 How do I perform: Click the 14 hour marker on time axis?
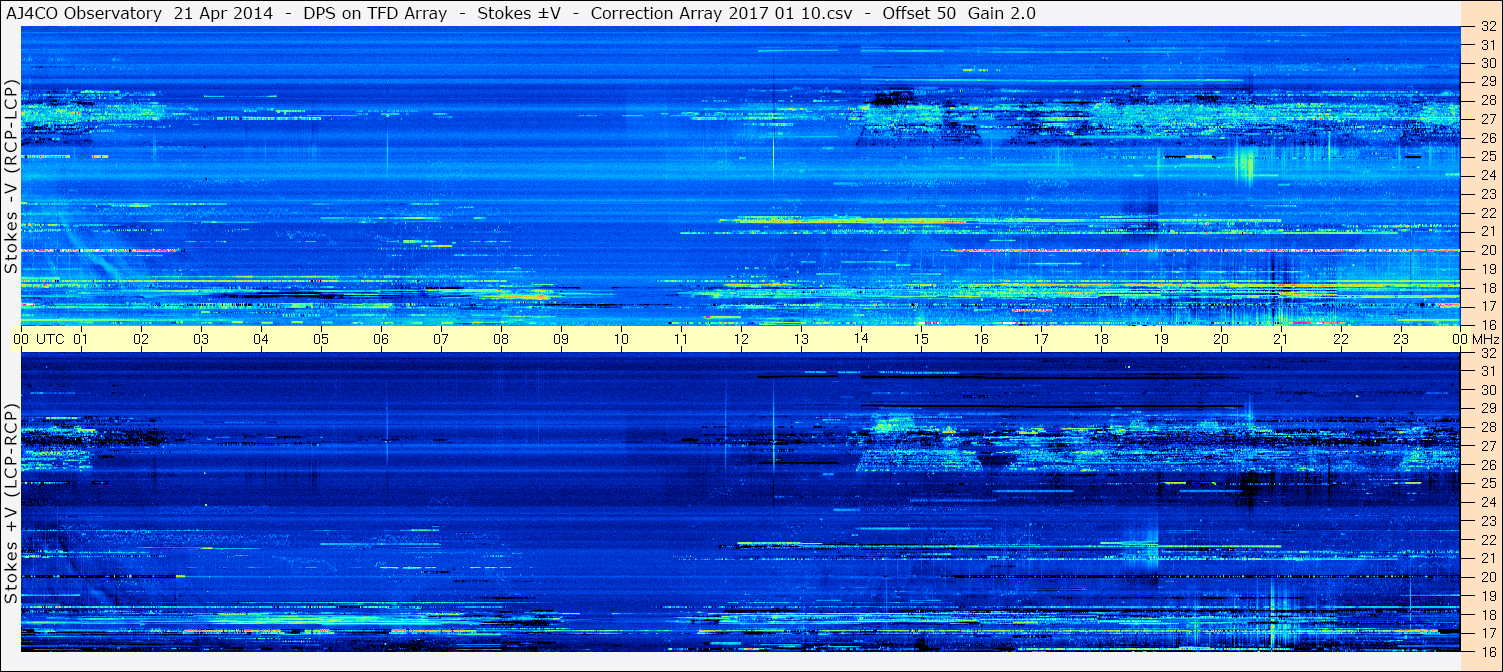pos(861,339)
